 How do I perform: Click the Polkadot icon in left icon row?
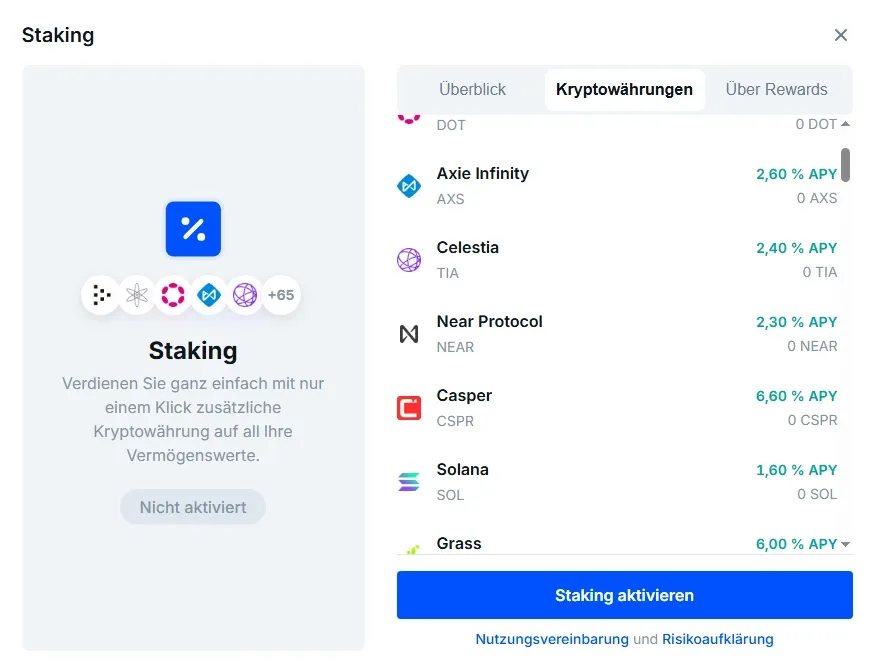(173, 295)
